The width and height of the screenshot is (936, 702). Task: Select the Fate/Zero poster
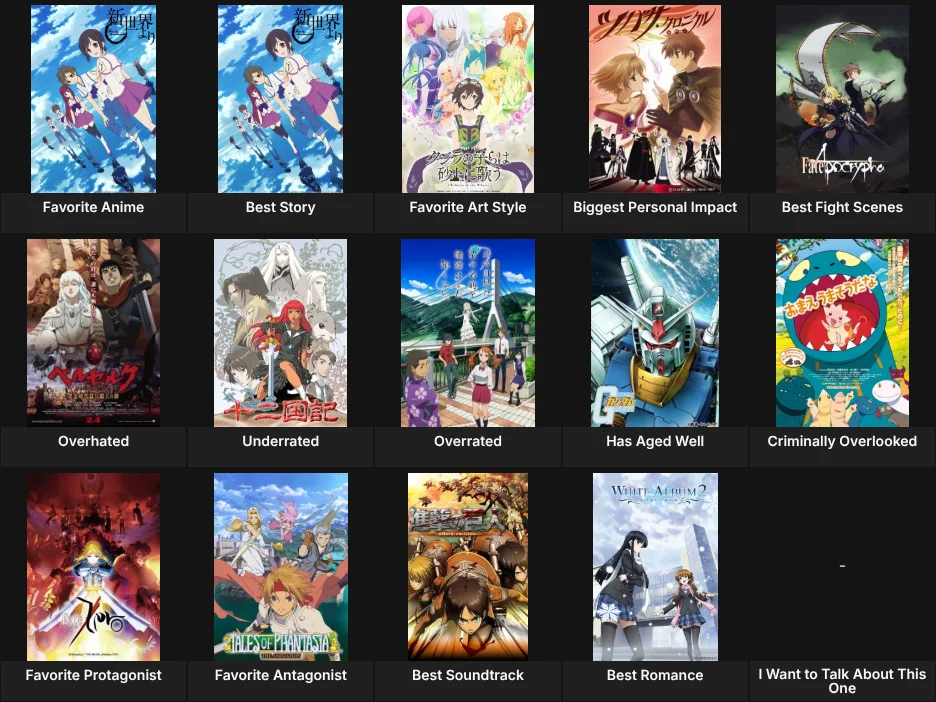pyautogui.click(x=93, y=567)
